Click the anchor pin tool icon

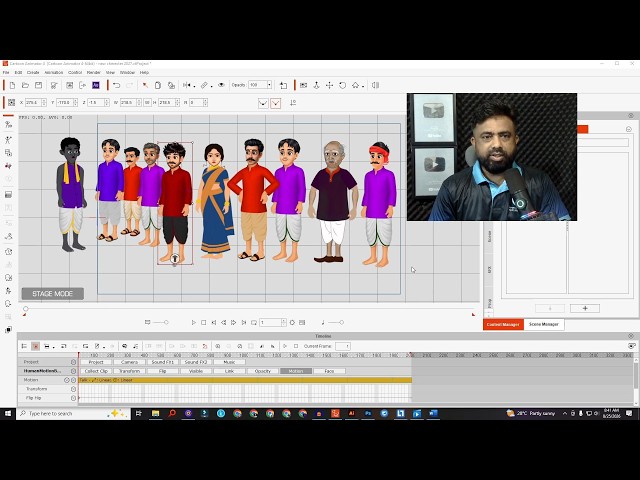click(x=316, y=85)
